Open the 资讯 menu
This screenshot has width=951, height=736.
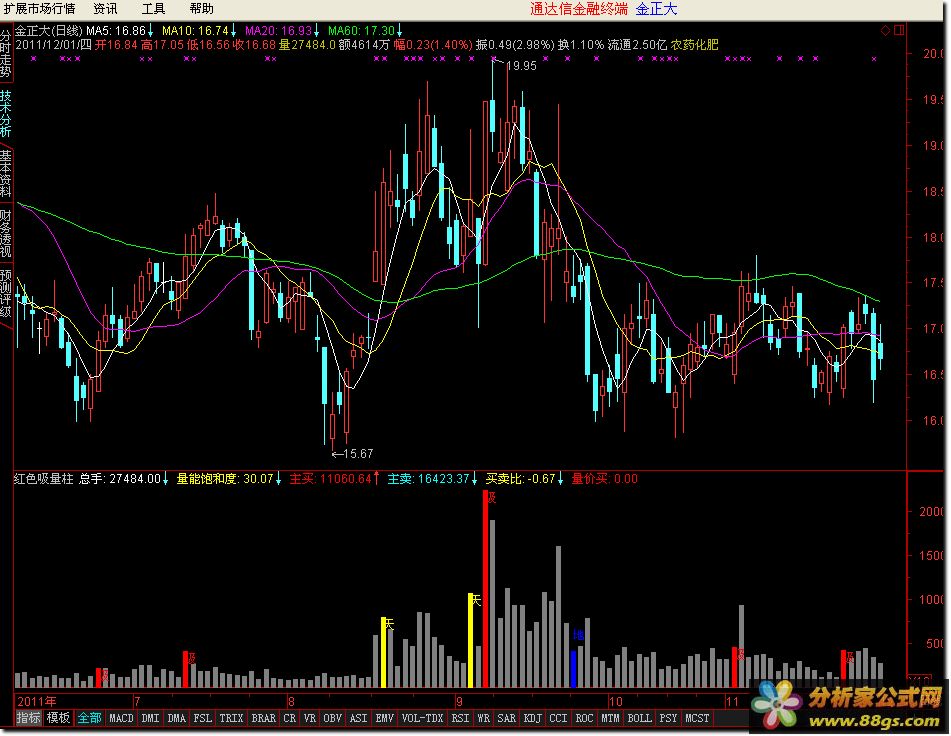106,8
